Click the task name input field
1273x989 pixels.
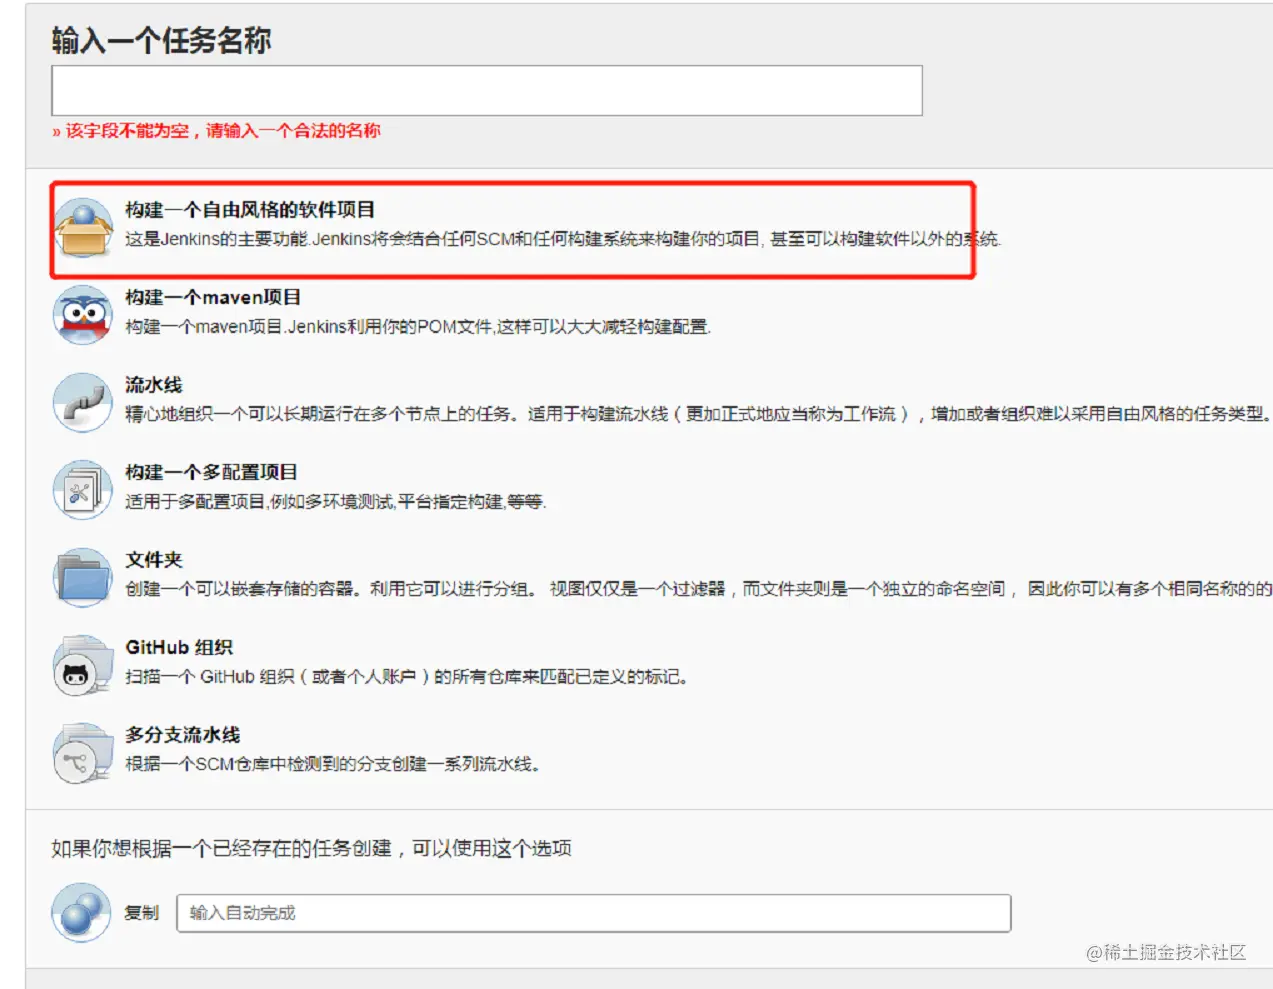(x=487, y=91)
